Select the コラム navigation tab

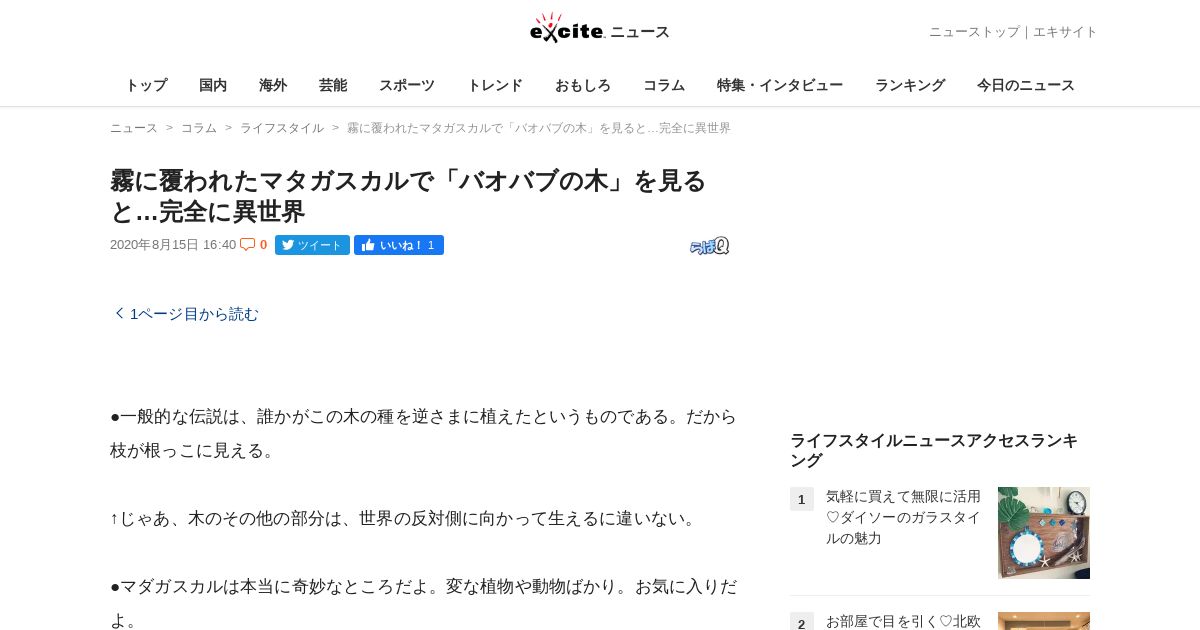pyautogui.click(x=664, y=85)
